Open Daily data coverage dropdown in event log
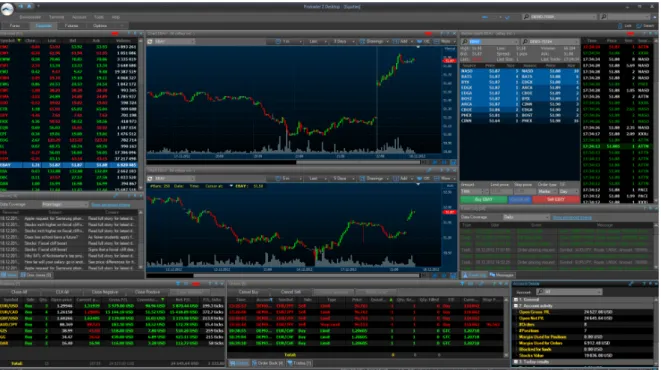661x370 pixels. pyautogui.click(x=526, y=217)
